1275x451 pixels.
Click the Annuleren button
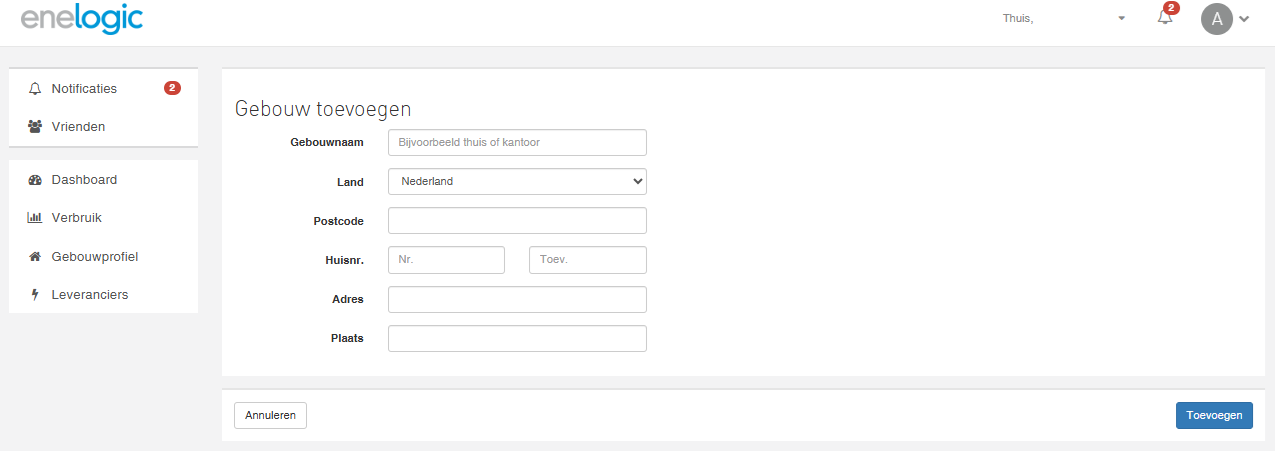[x=270, y=415]
